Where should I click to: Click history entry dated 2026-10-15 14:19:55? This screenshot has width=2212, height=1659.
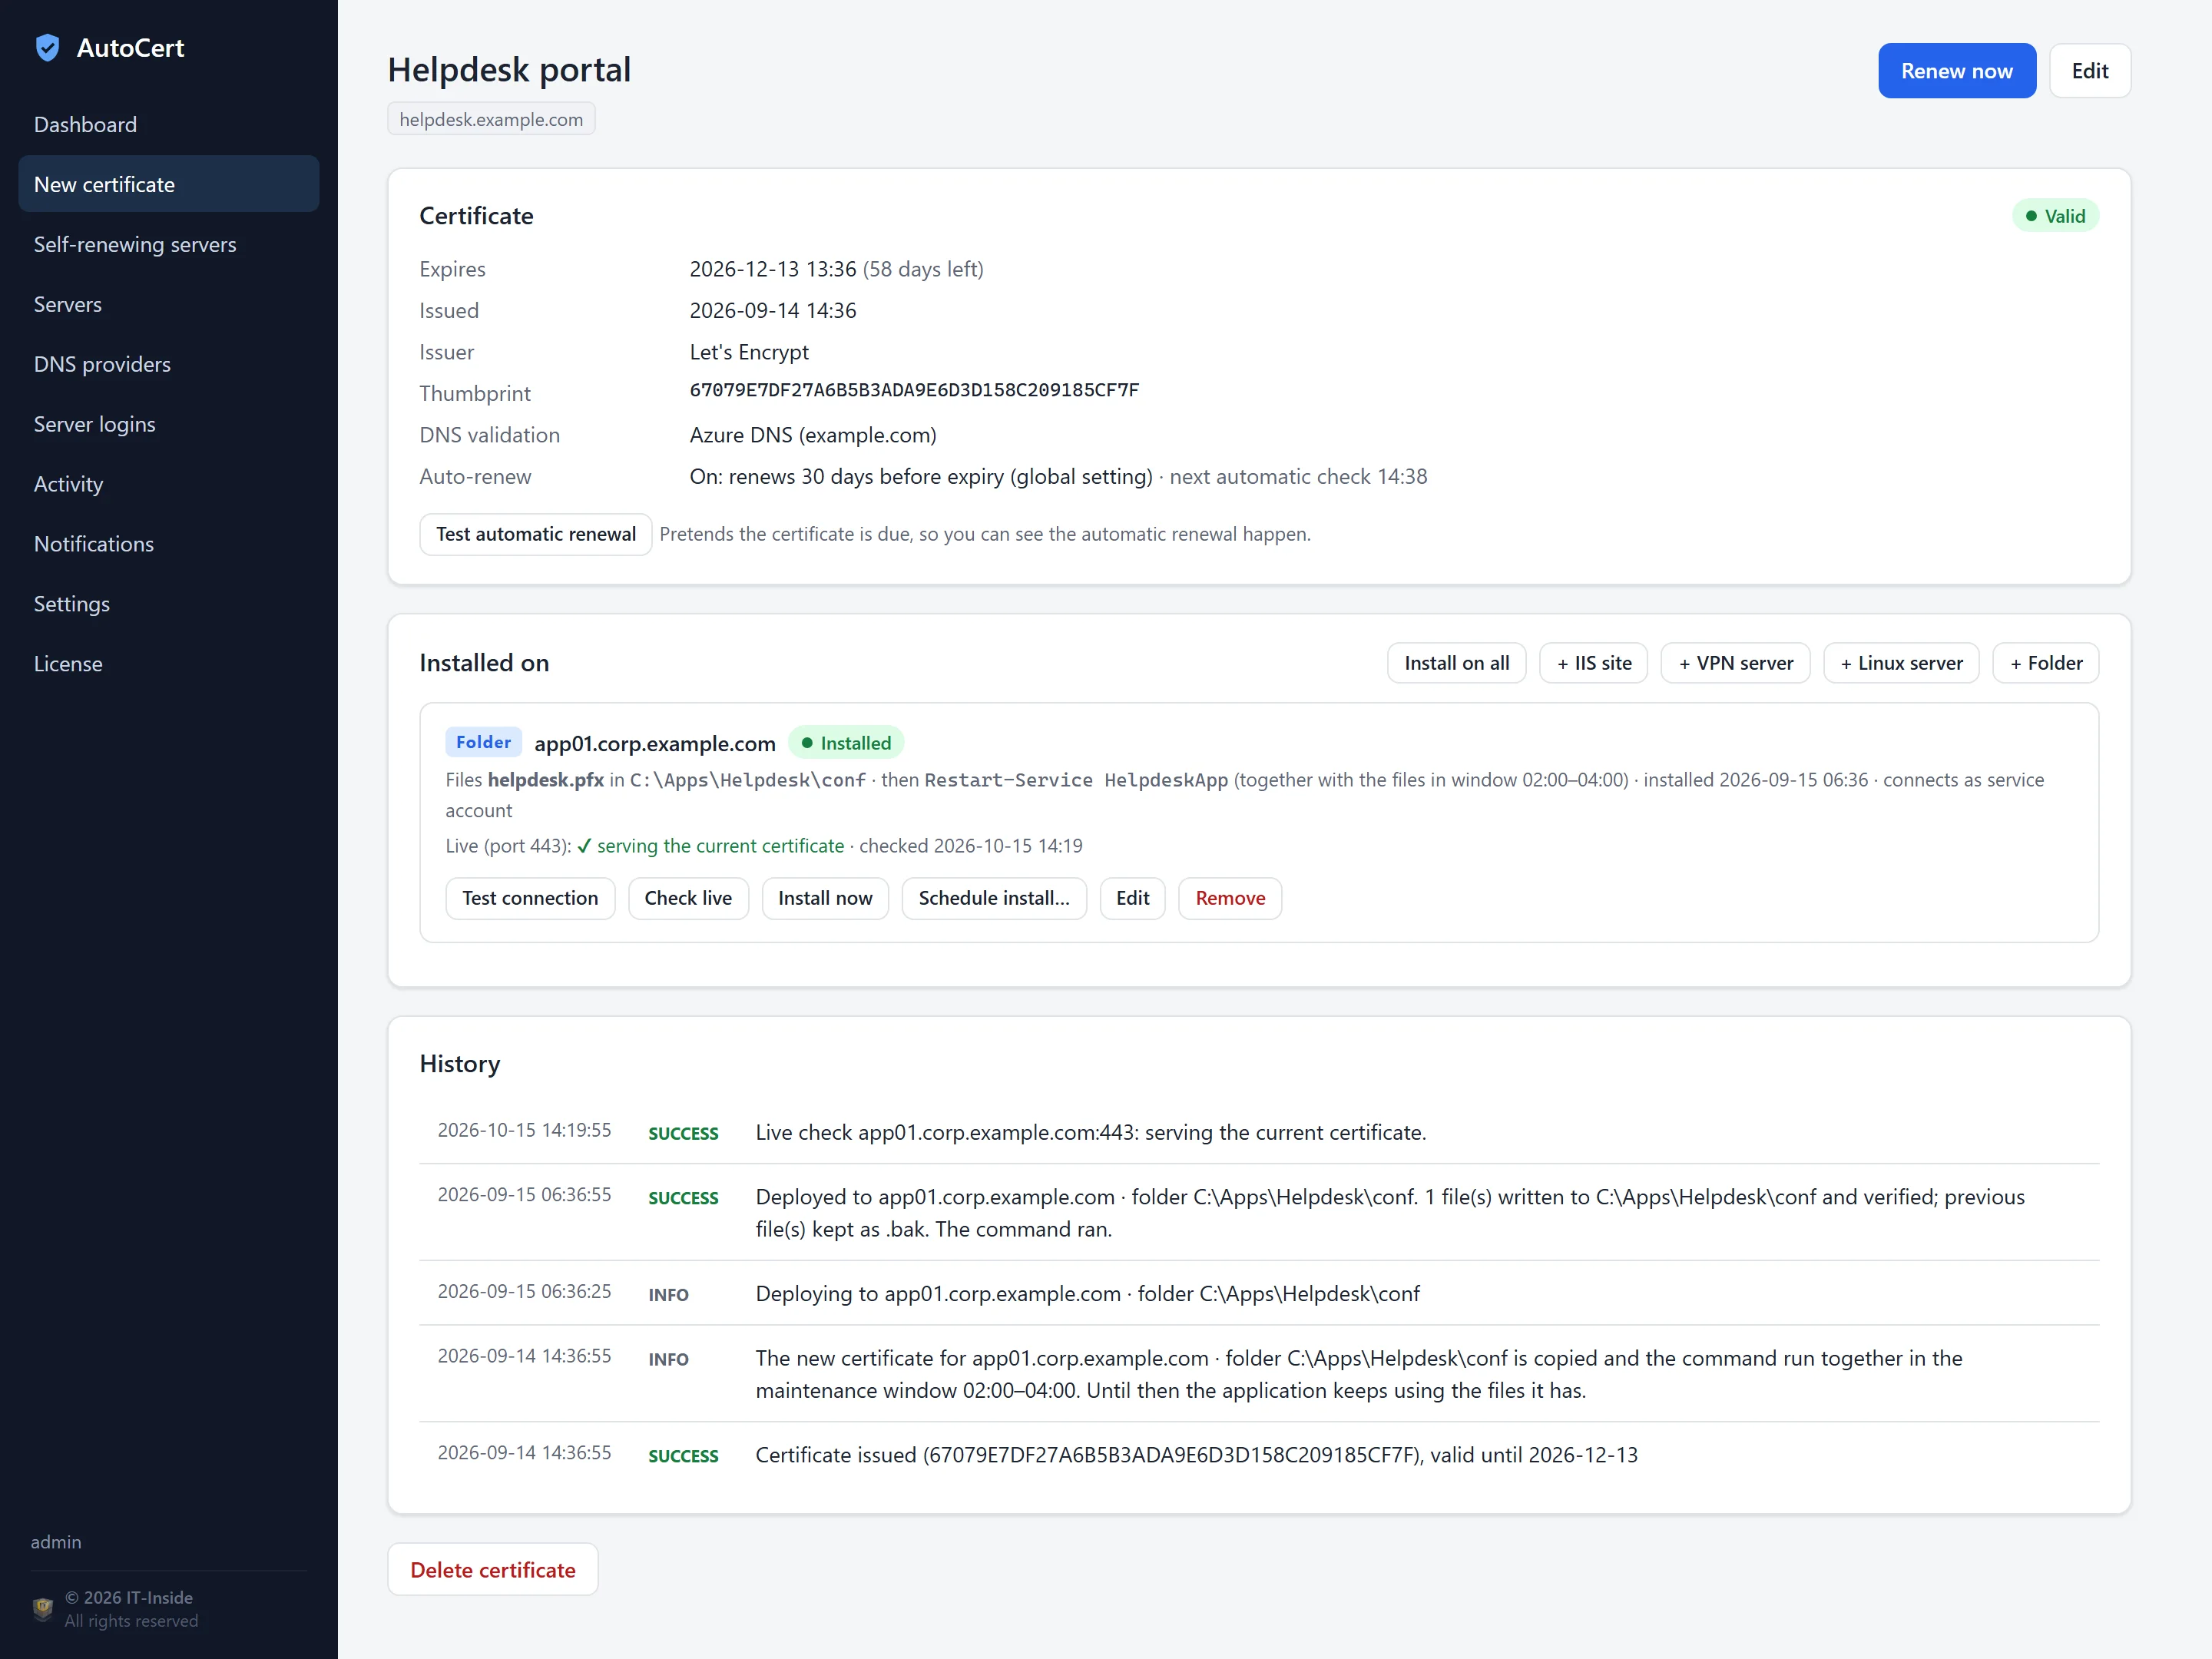tap(1259, 1132)
